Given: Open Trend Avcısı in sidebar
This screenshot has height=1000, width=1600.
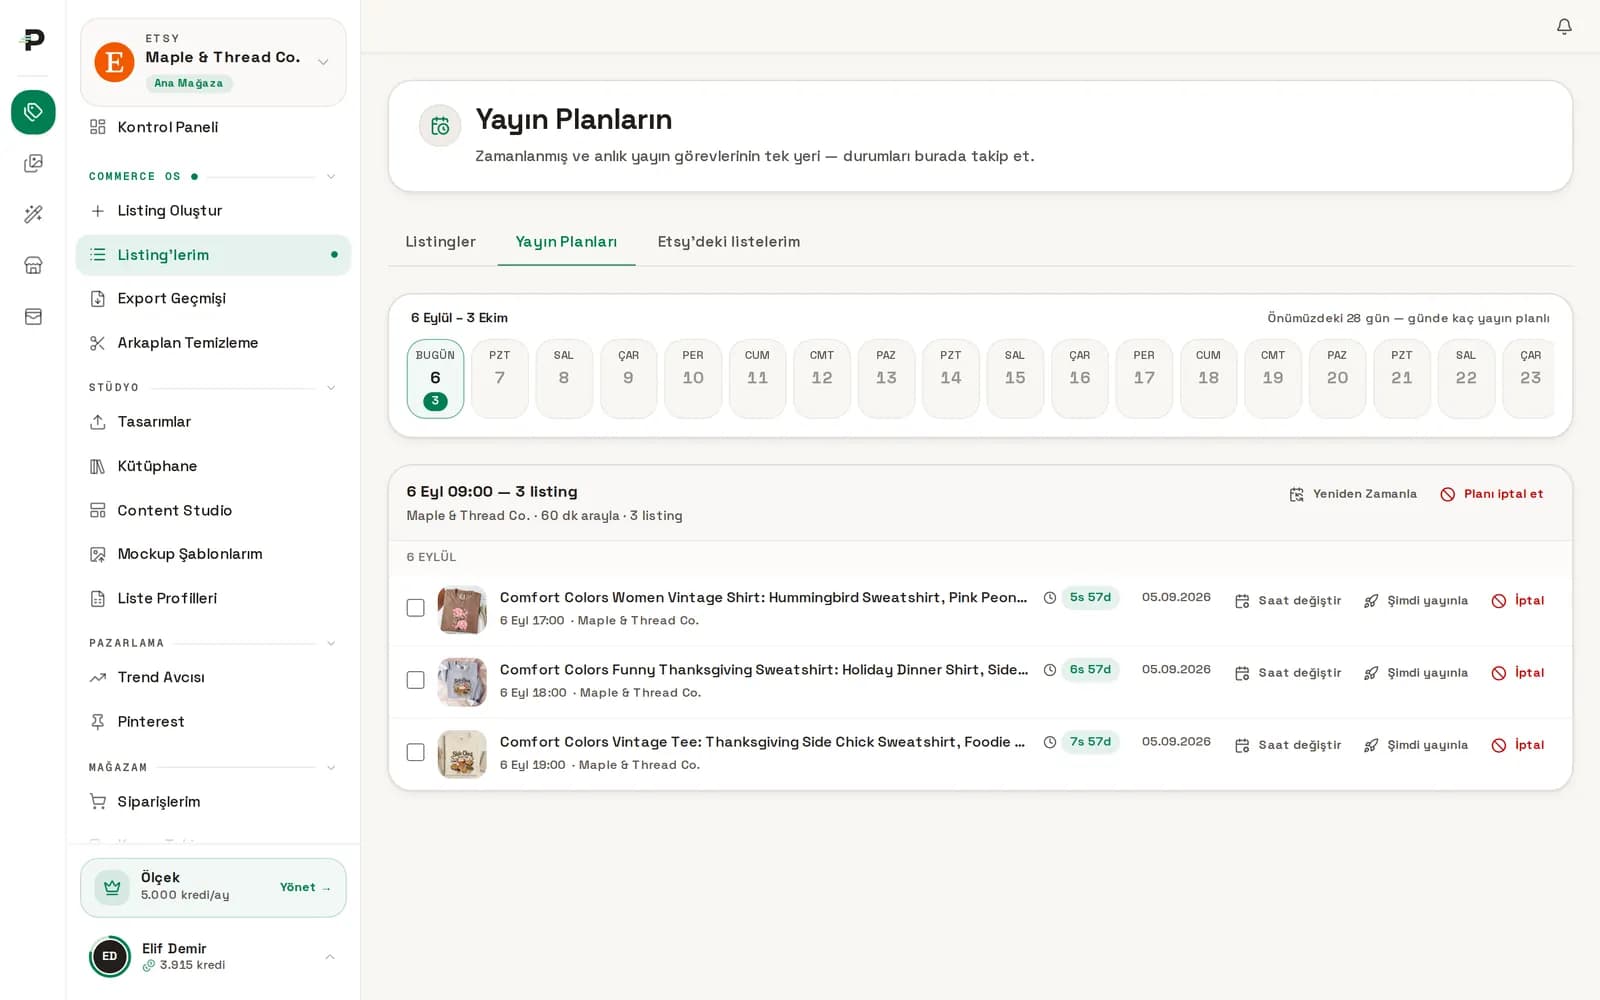Looking at the screenshot, I should [213, 677].
